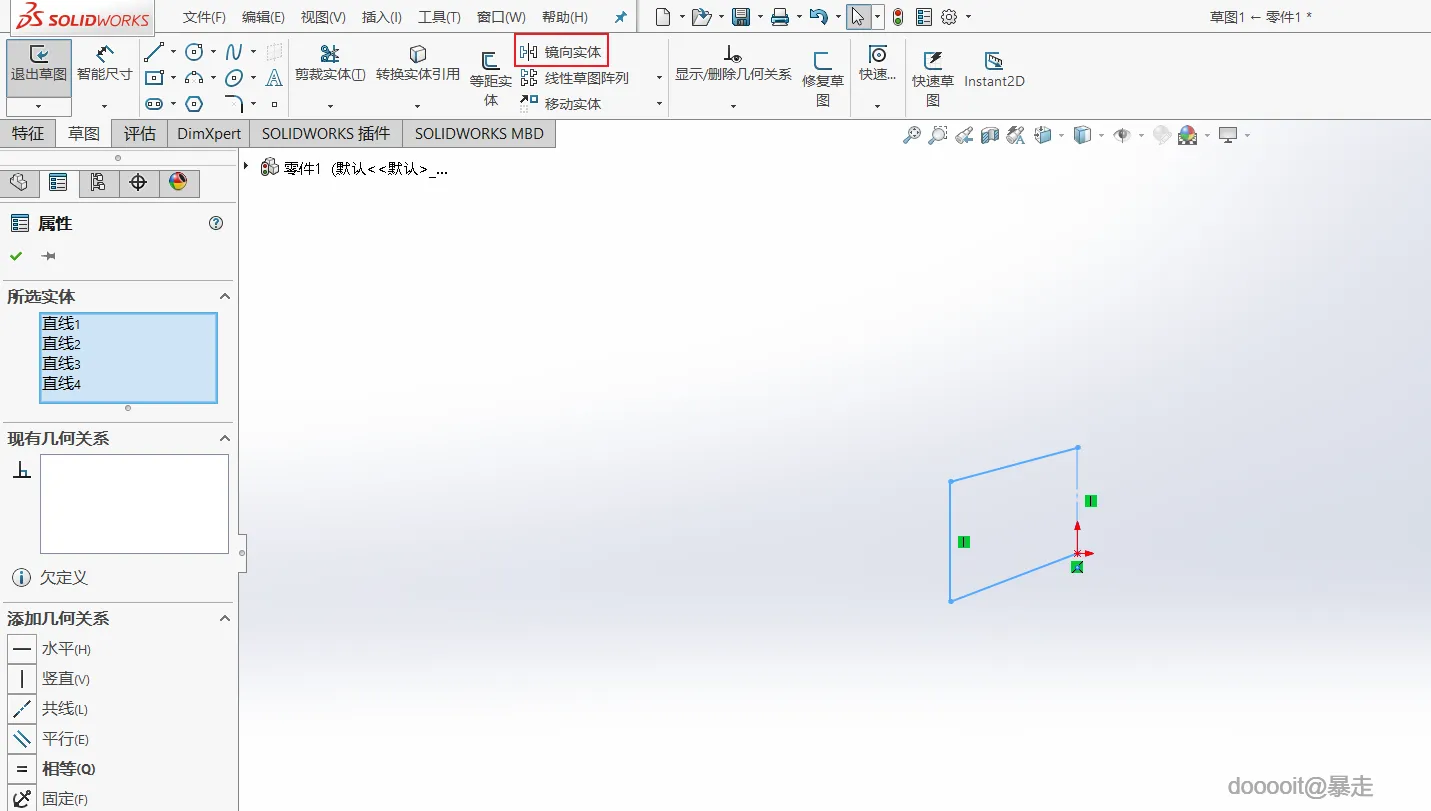The height and width of the screenshot is (811, 1431).
Task: Open the 工具(T) menu
Action: coord(439,17)
